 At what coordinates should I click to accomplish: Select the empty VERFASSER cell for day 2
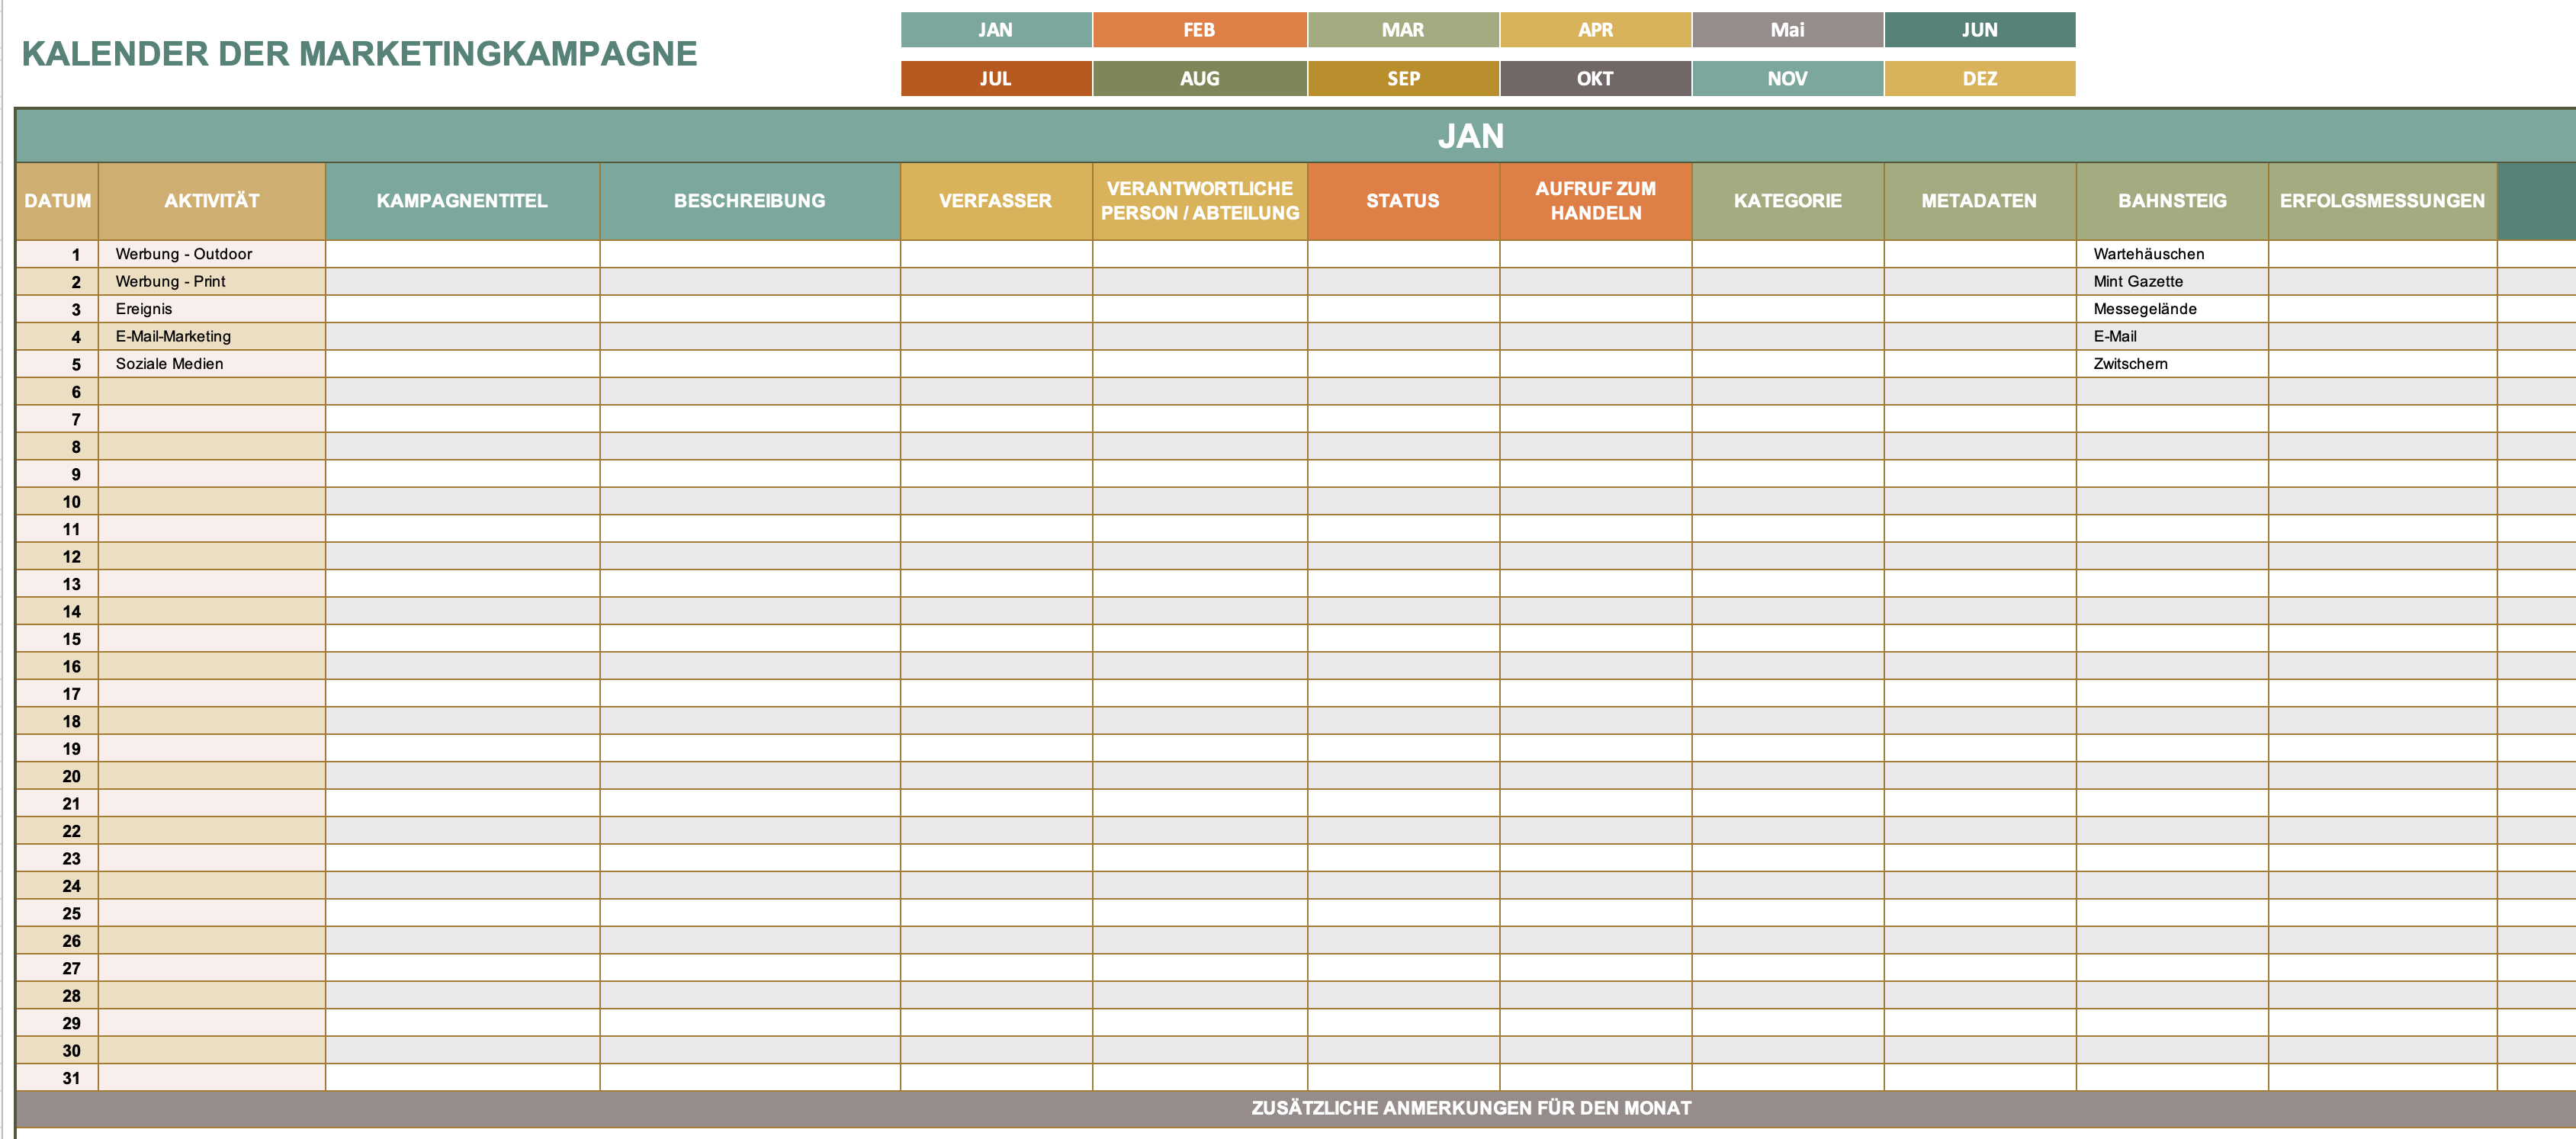996,282
